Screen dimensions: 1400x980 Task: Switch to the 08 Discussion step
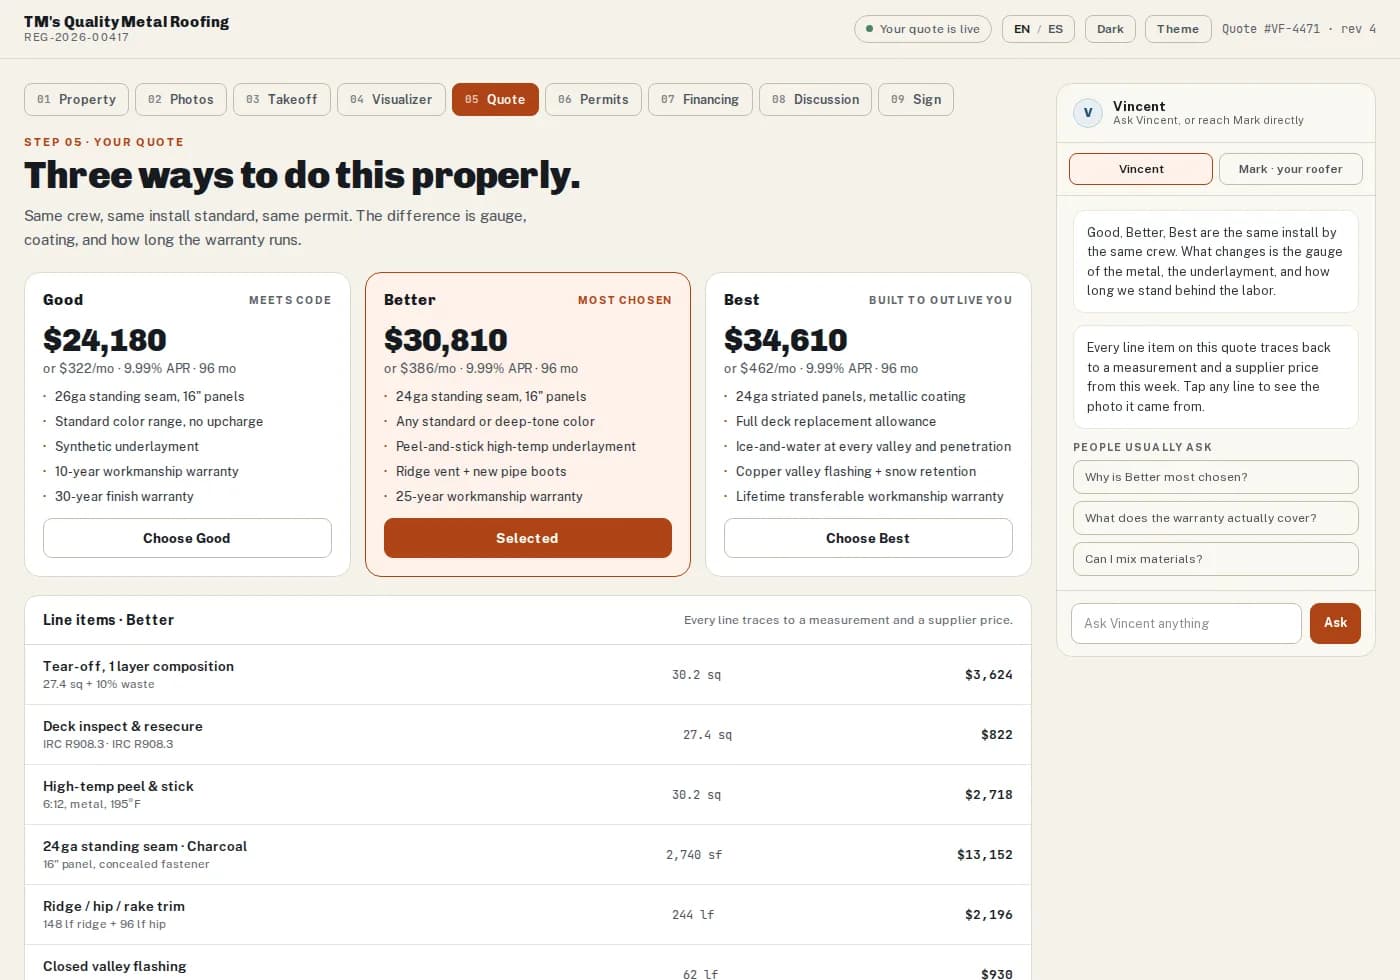(x=815, y=99)
